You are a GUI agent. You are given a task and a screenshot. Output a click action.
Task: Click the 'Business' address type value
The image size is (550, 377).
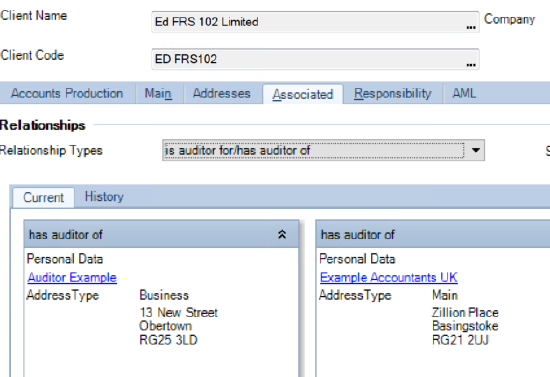tap(164, 295)
